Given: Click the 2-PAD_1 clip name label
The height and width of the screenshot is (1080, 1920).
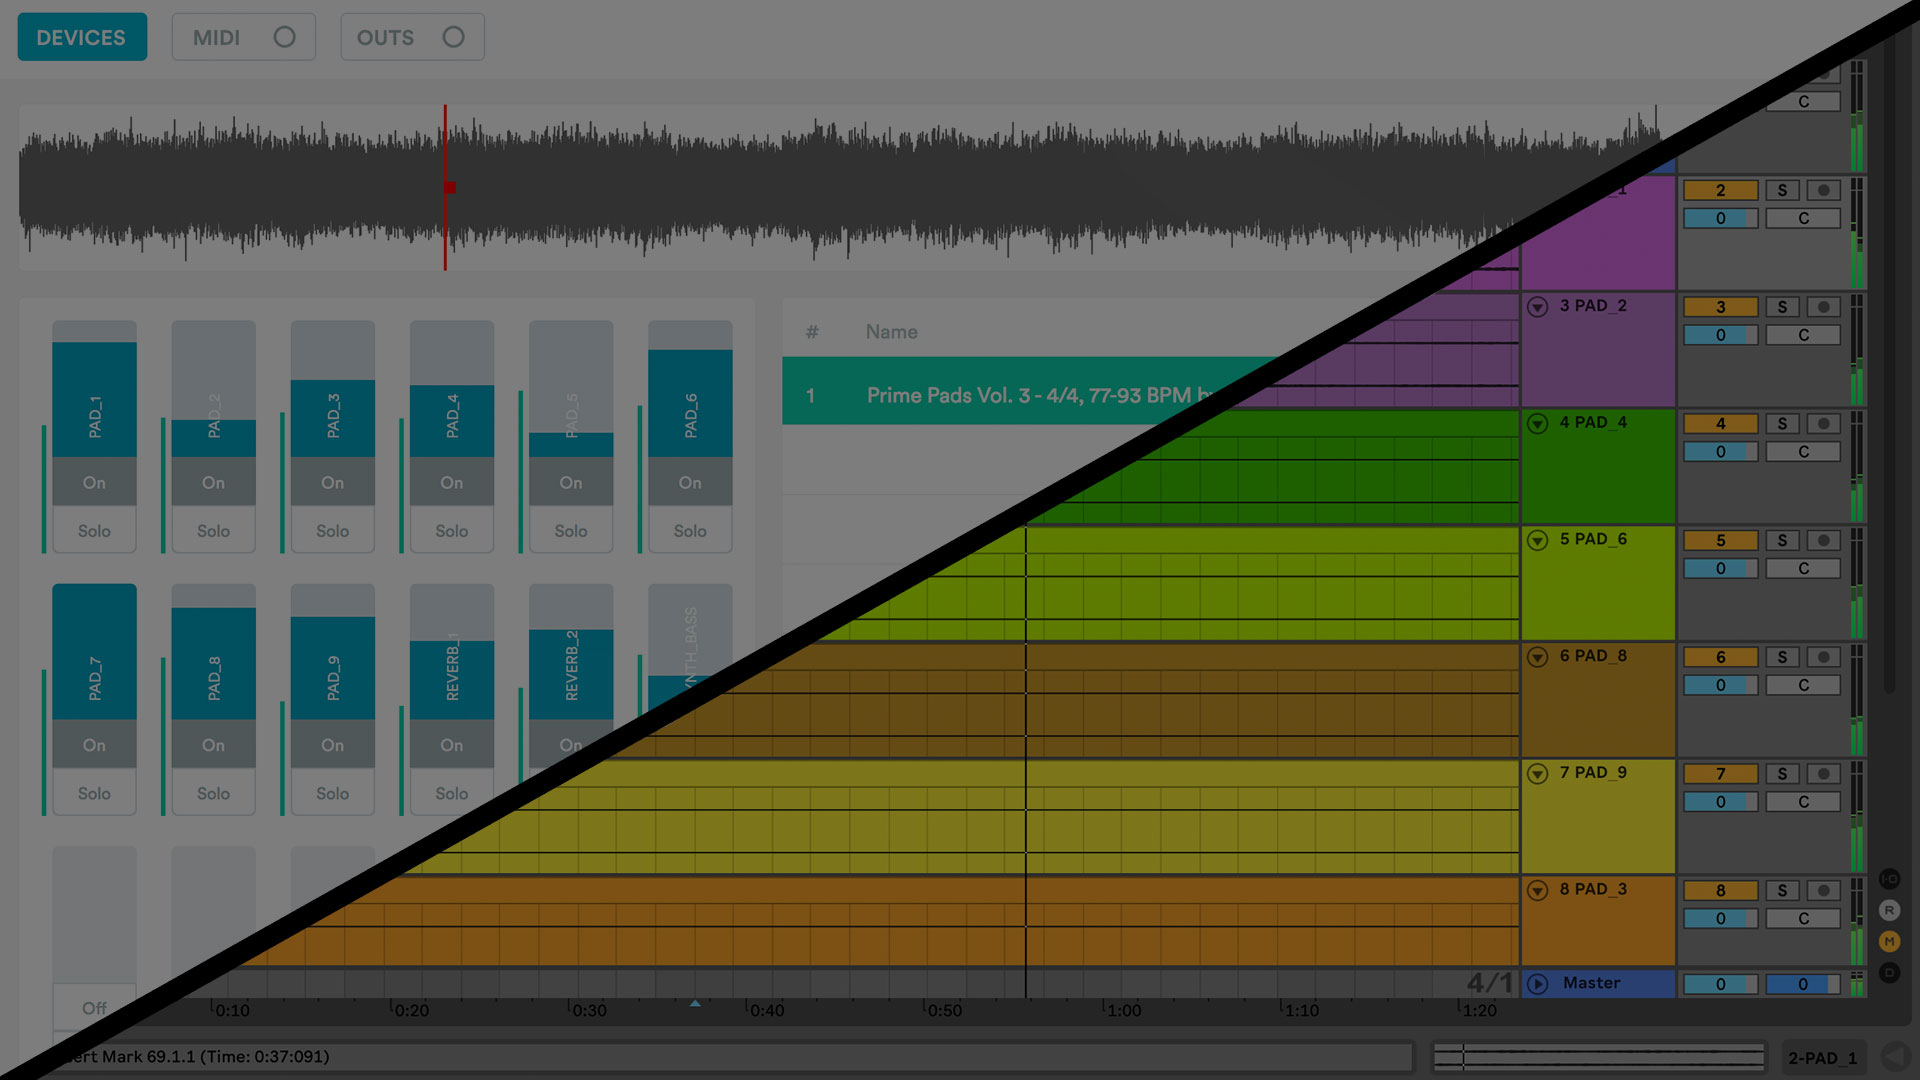Looking at the screenshot, I should (x=1822, y=1058).
